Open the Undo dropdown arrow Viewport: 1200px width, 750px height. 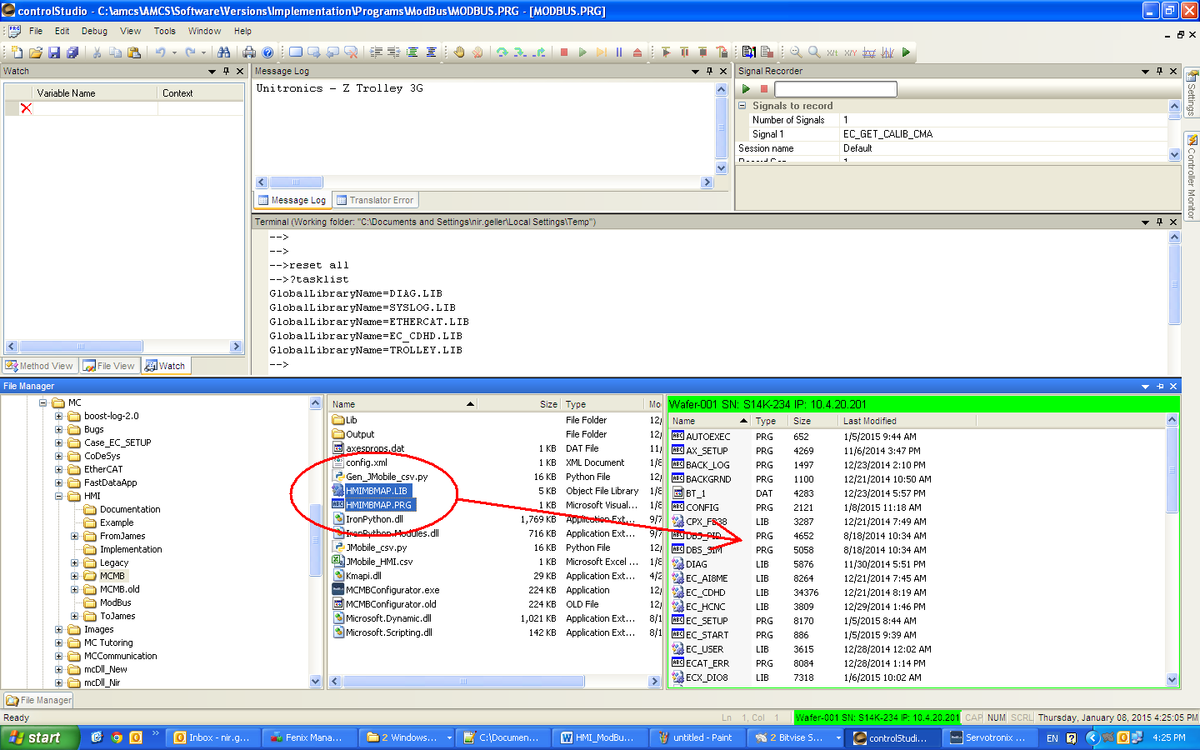click(x=172, y=51)
